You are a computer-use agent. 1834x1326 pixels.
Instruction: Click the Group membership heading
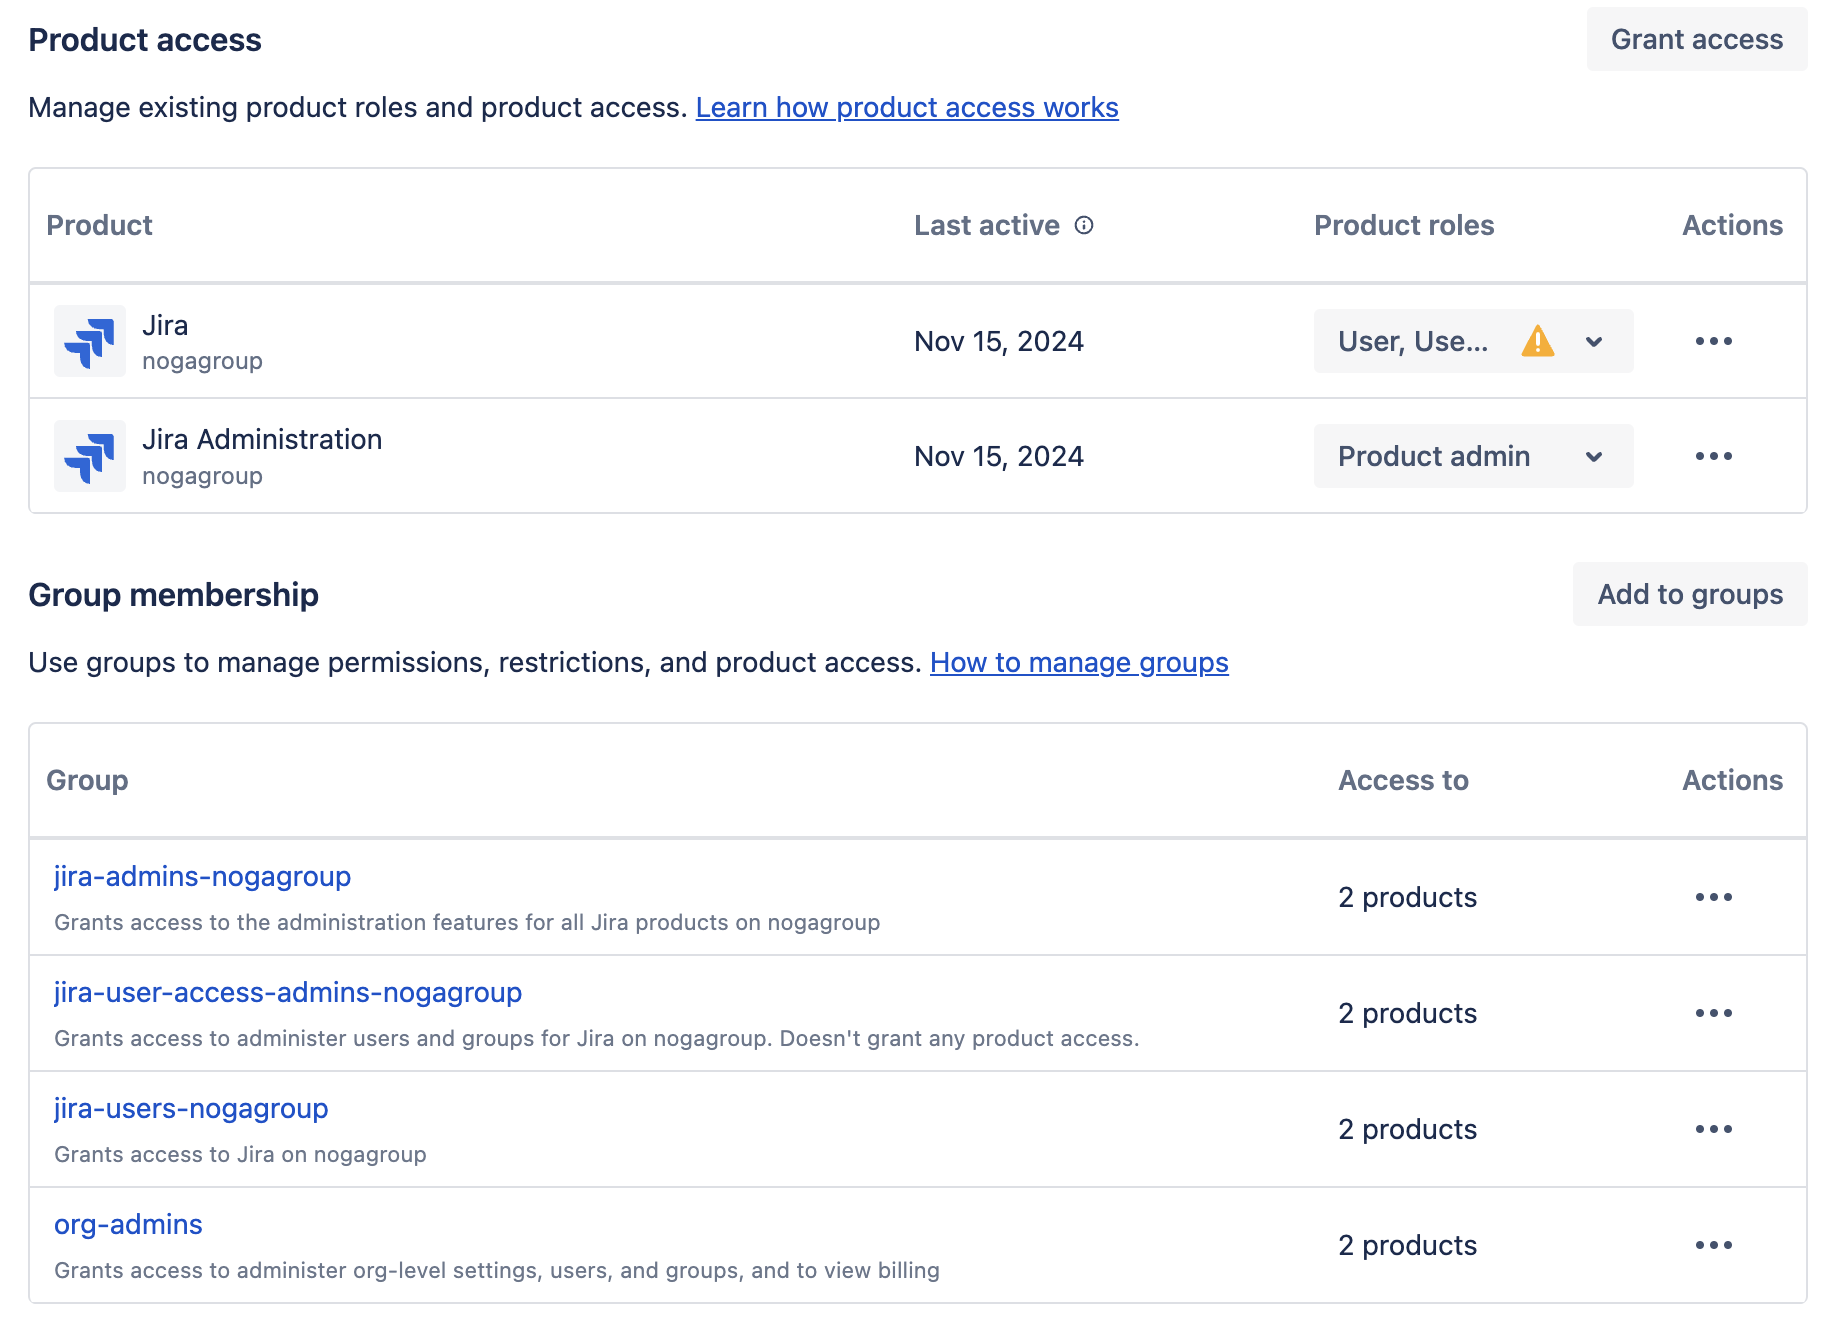pos(173,594)
